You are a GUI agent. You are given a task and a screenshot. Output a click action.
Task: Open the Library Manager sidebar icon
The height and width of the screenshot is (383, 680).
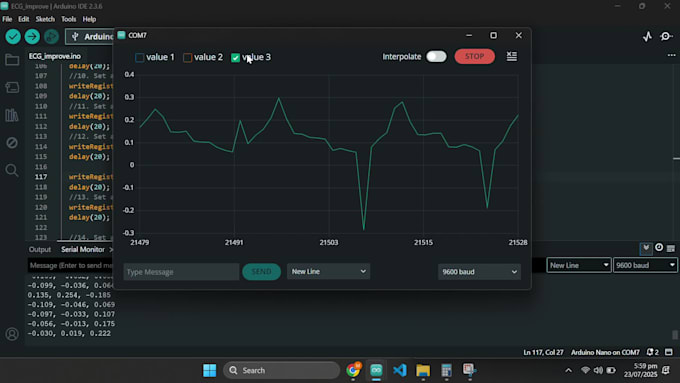(x=12, y=115)
